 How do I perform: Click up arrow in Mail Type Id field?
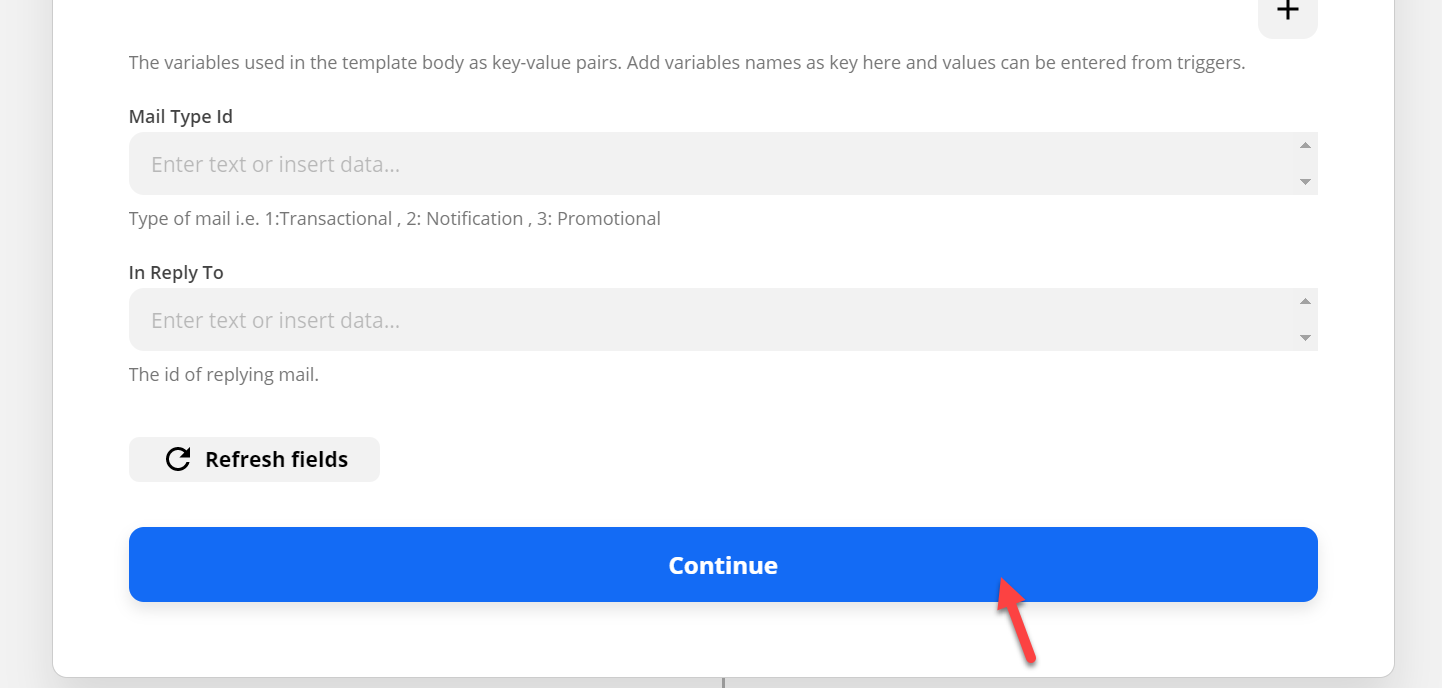pyautogui.click(x=1305, y=145)
